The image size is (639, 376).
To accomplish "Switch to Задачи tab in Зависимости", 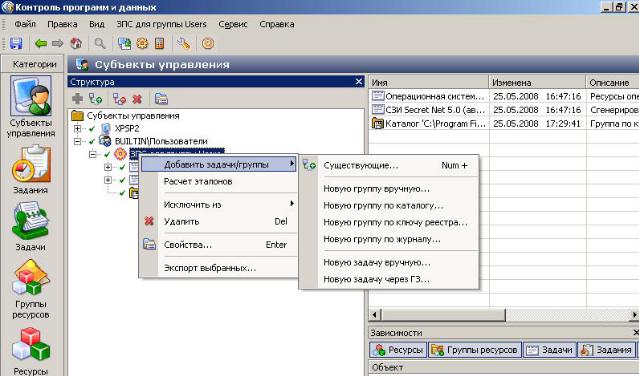I will 550,350.
